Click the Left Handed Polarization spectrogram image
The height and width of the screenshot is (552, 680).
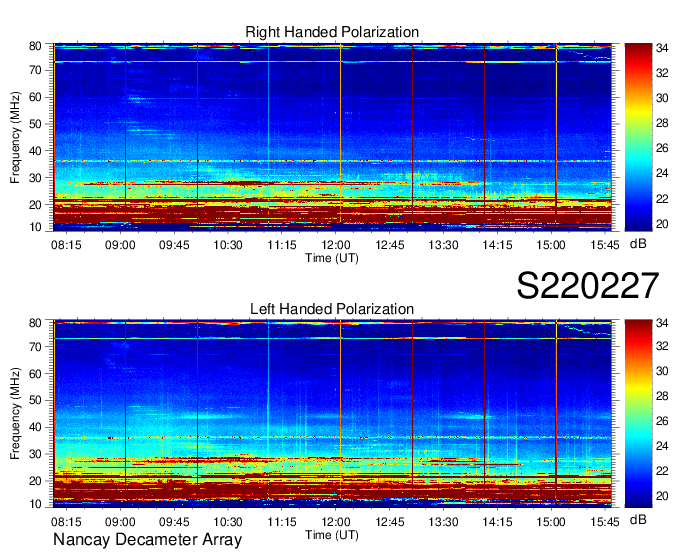[332, 413]
